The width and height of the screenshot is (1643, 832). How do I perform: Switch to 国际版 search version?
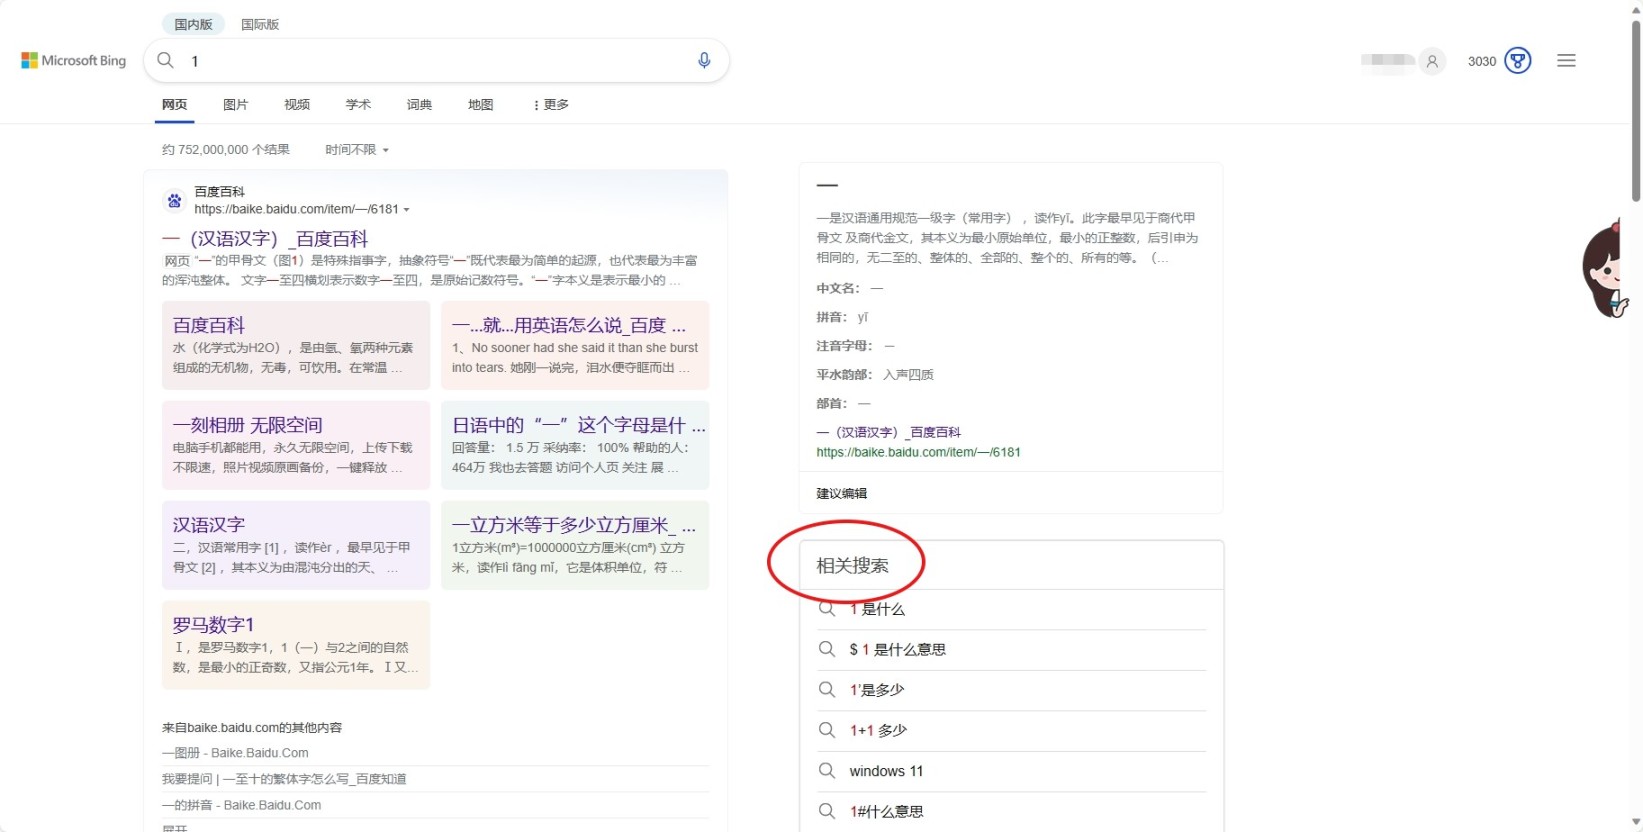click(x=260, y=24)
